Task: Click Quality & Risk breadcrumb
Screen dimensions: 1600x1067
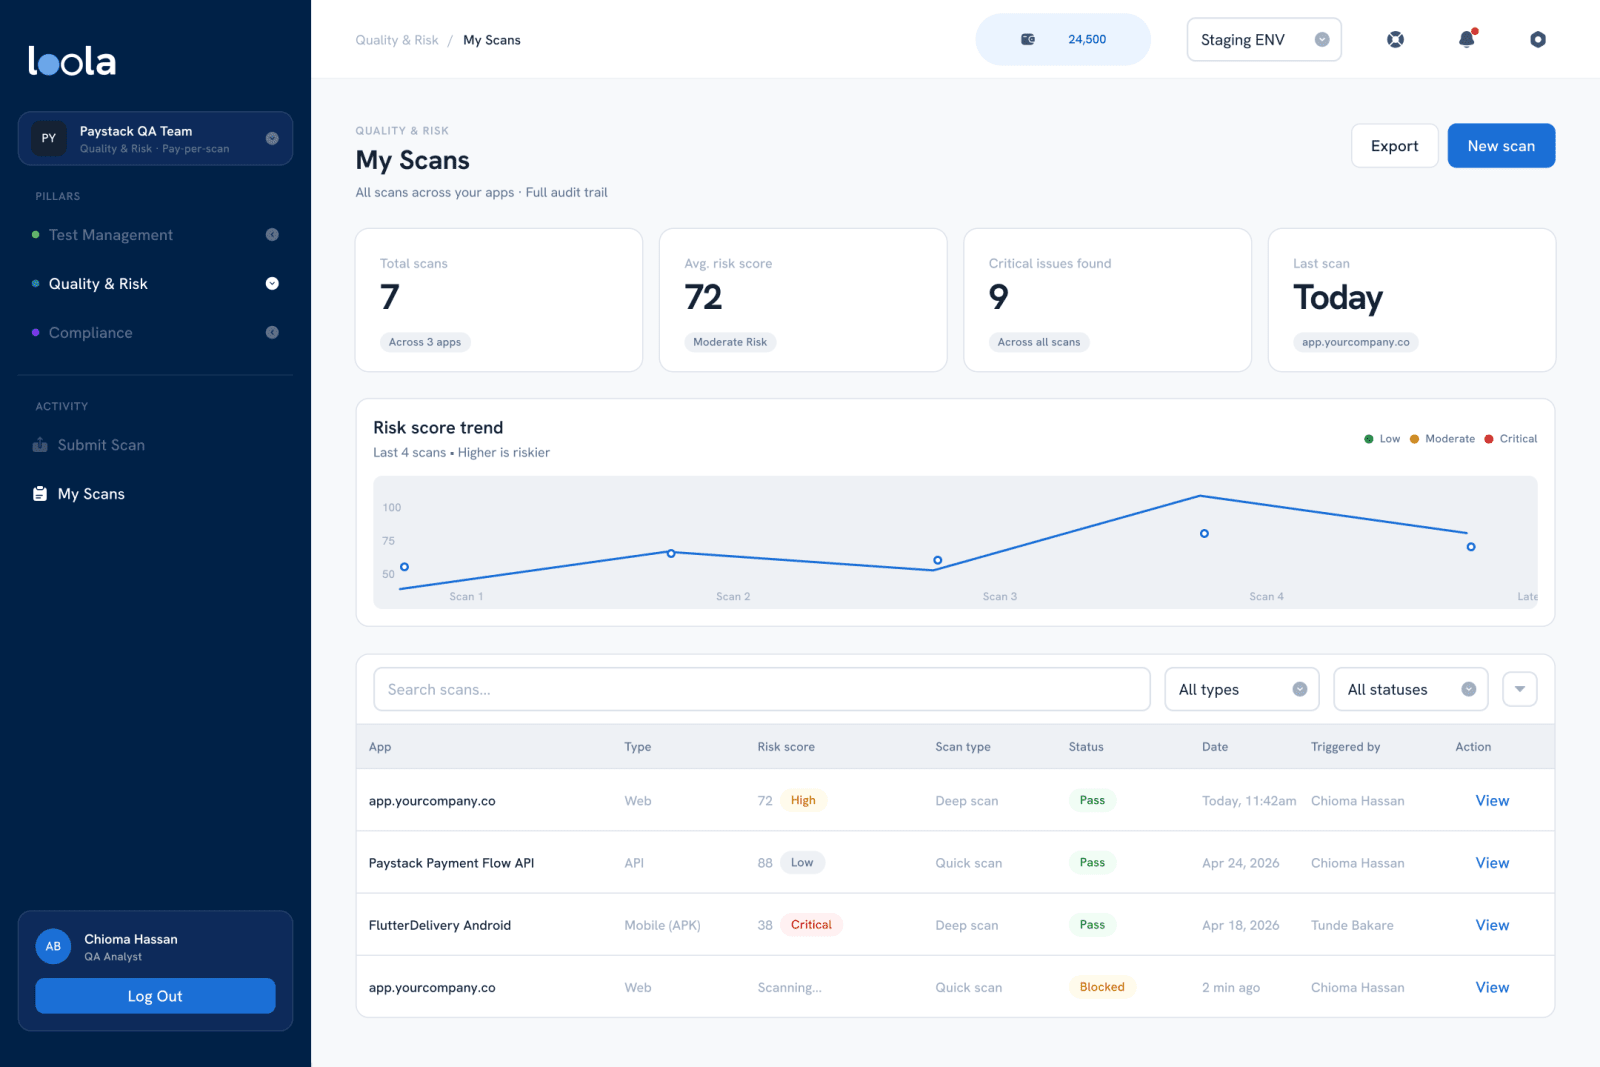Action: (397, 40)
